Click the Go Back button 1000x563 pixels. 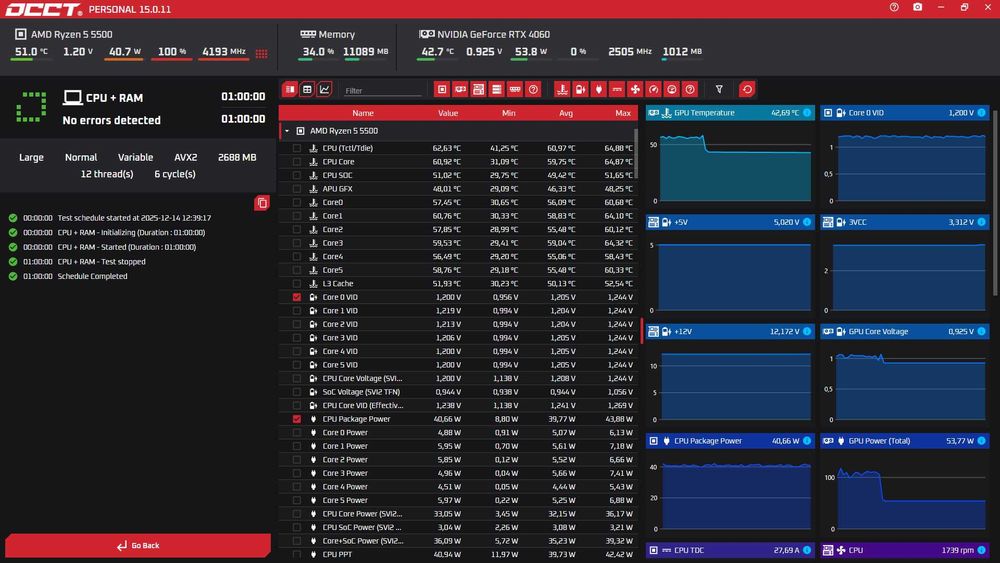coord(138,545)
